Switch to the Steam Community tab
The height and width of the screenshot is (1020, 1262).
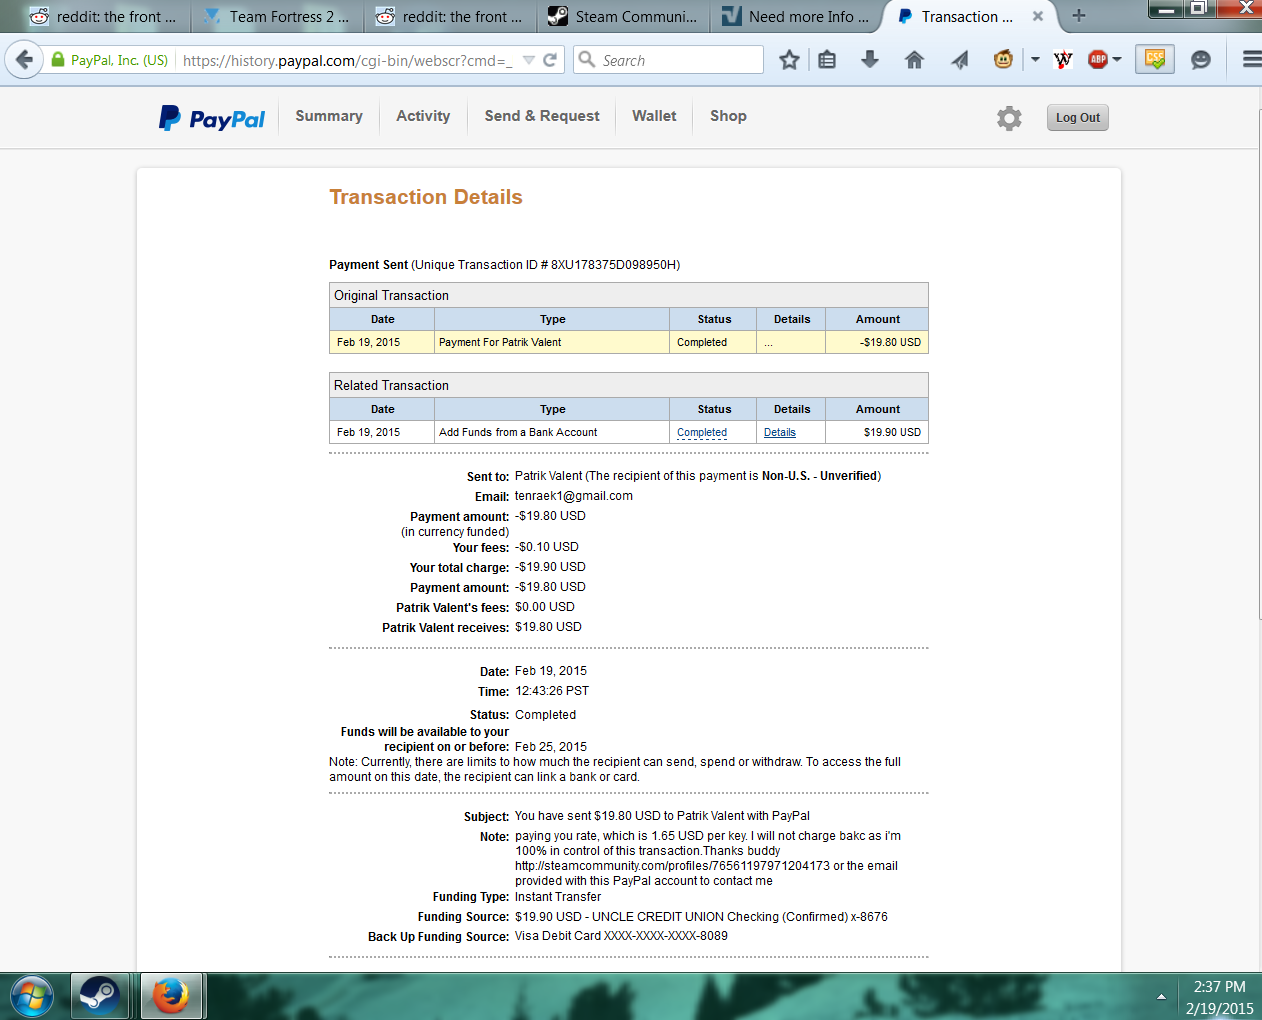point(624,16)
